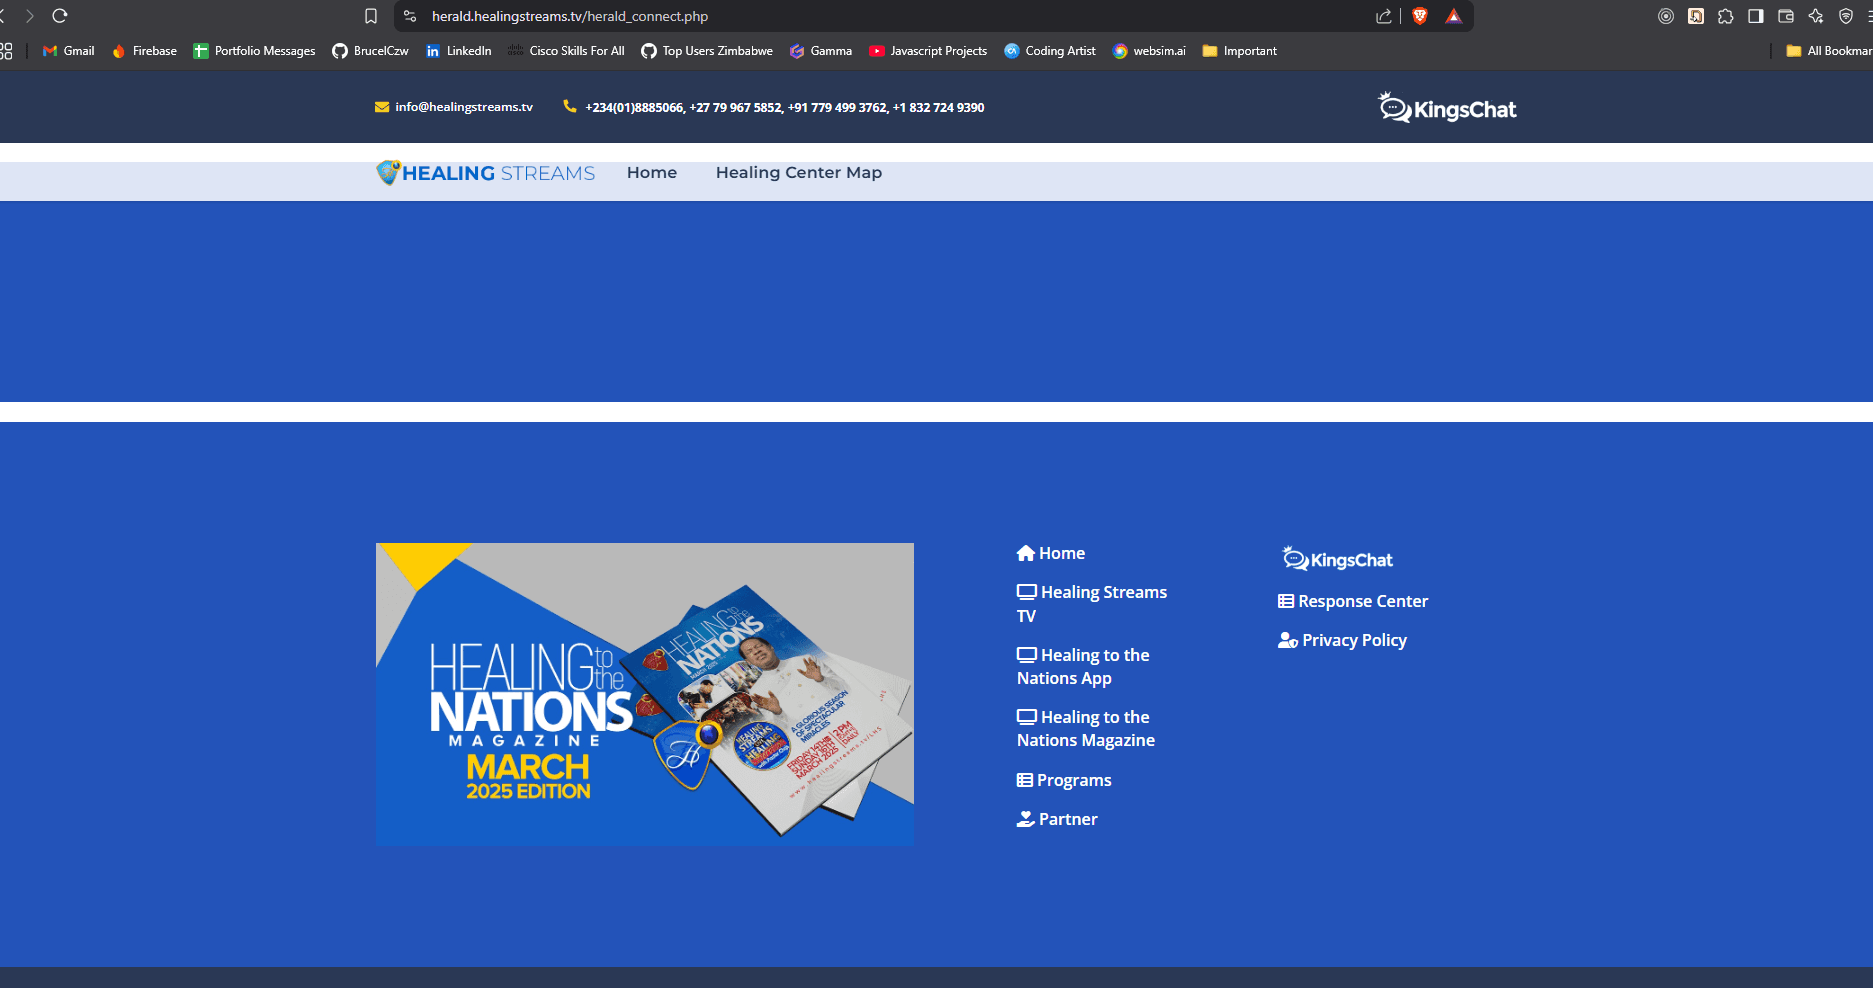Open the Healing to the Nations magazine banner
The height and width of the screenshot is (988, 1873).
645,694
